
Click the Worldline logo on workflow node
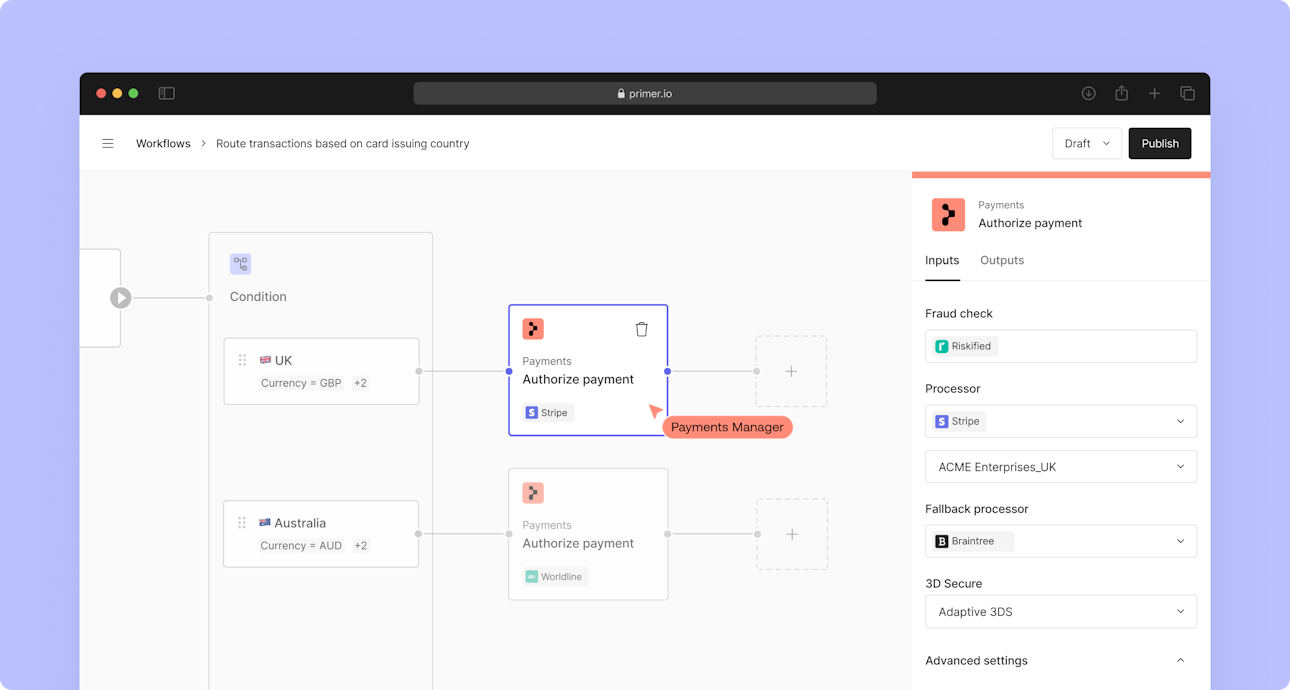pyautogui.click(x=532, y=576)
